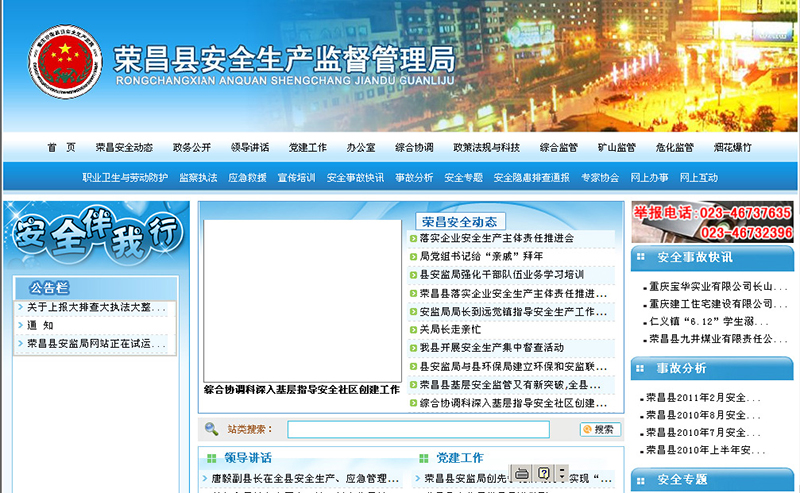Click the 搜索 search button
This screenshot has height=493, width=800.
[x=600, y=429]
